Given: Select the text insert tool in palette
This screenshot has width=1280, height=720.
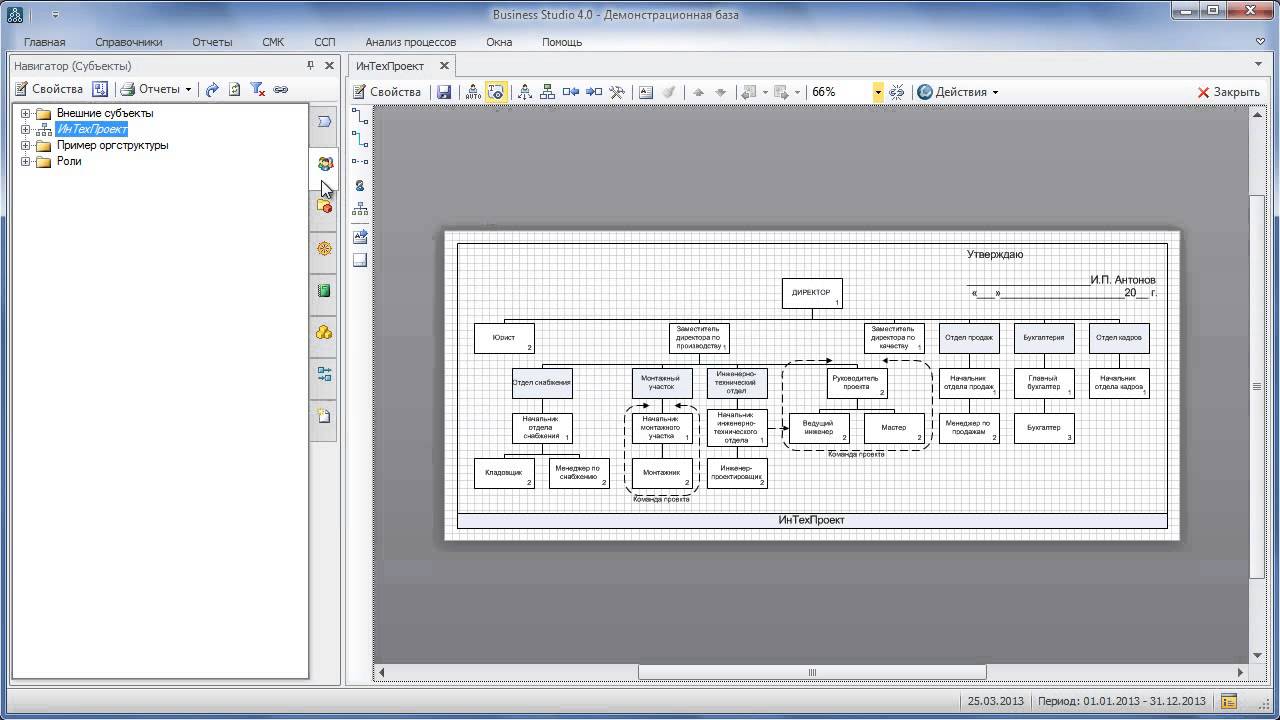Looking at the screenshot, I should (x=360, y=237).
